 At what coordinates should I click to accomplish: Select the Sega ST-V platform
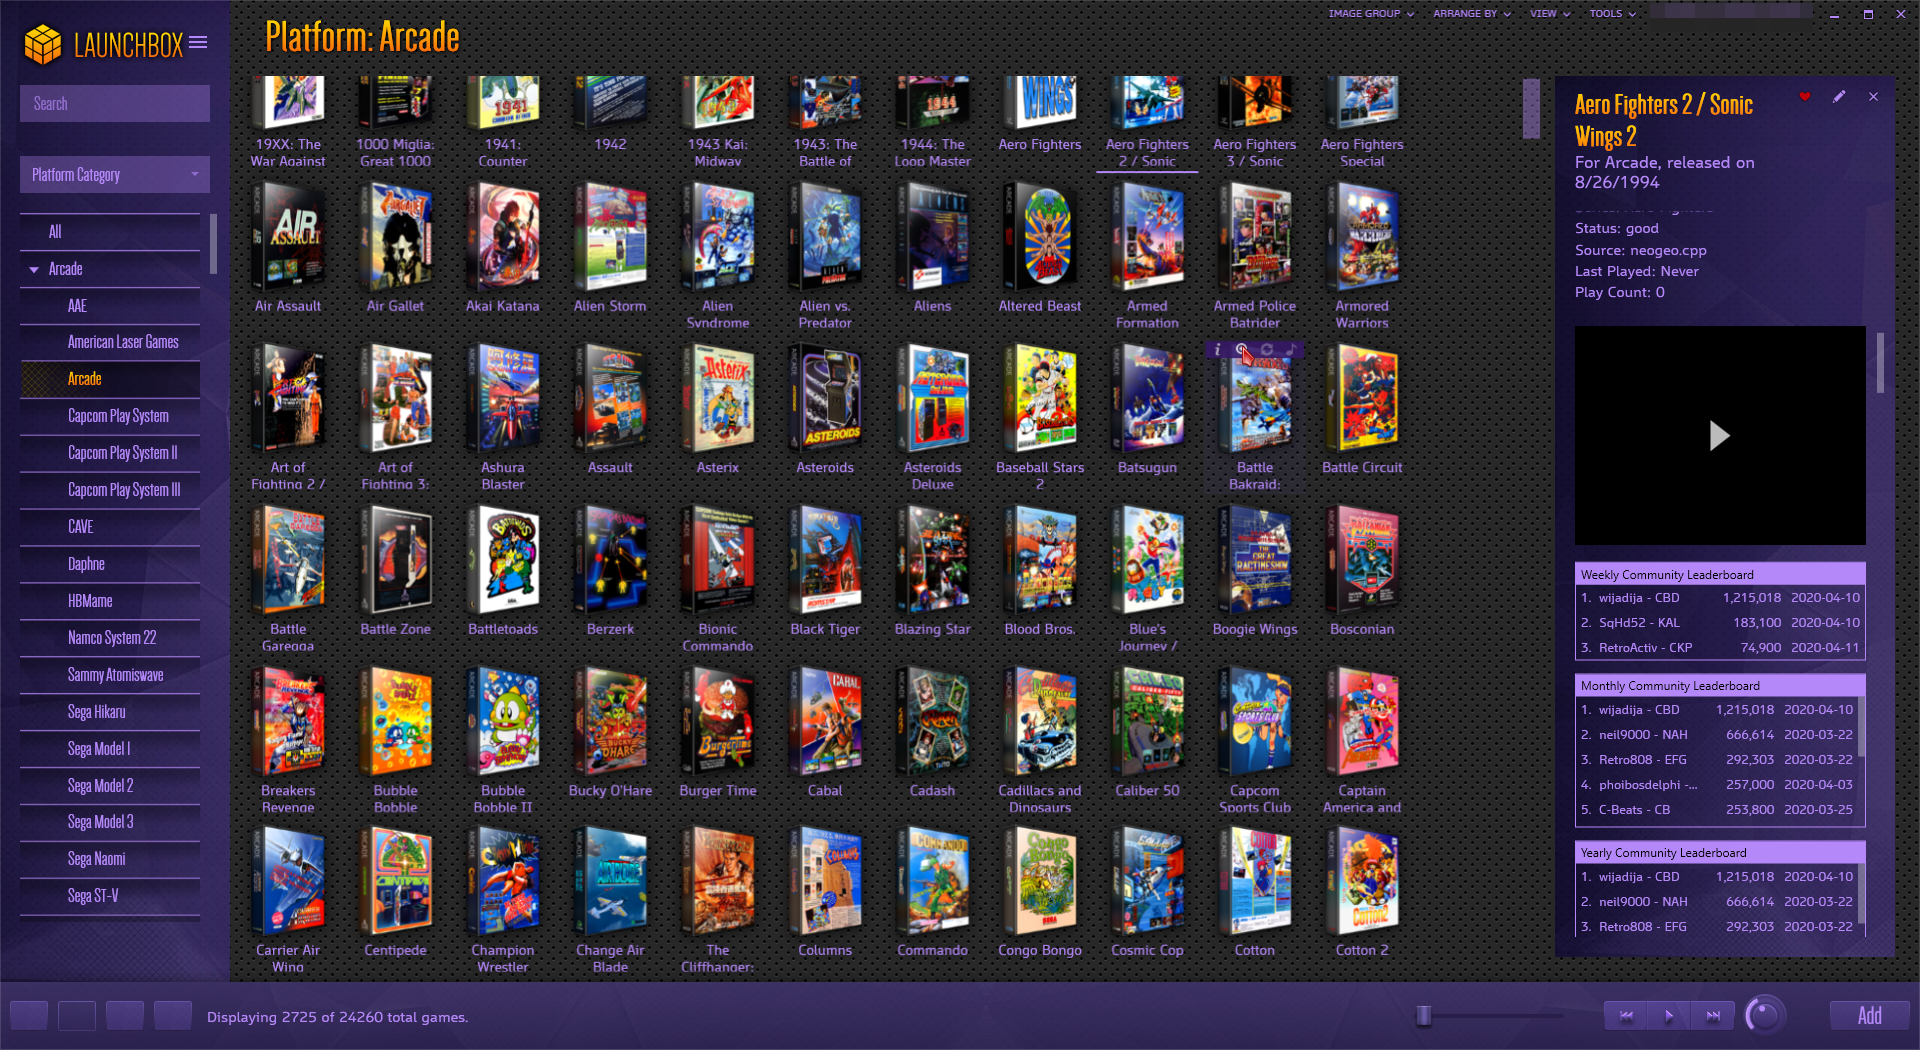pos(110,896)
